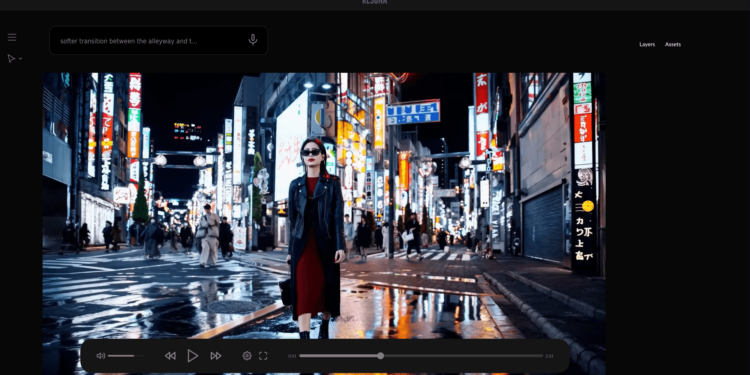Switch to the Layers tab
This screenshot has width=750, height=375.
click(647, 44)
